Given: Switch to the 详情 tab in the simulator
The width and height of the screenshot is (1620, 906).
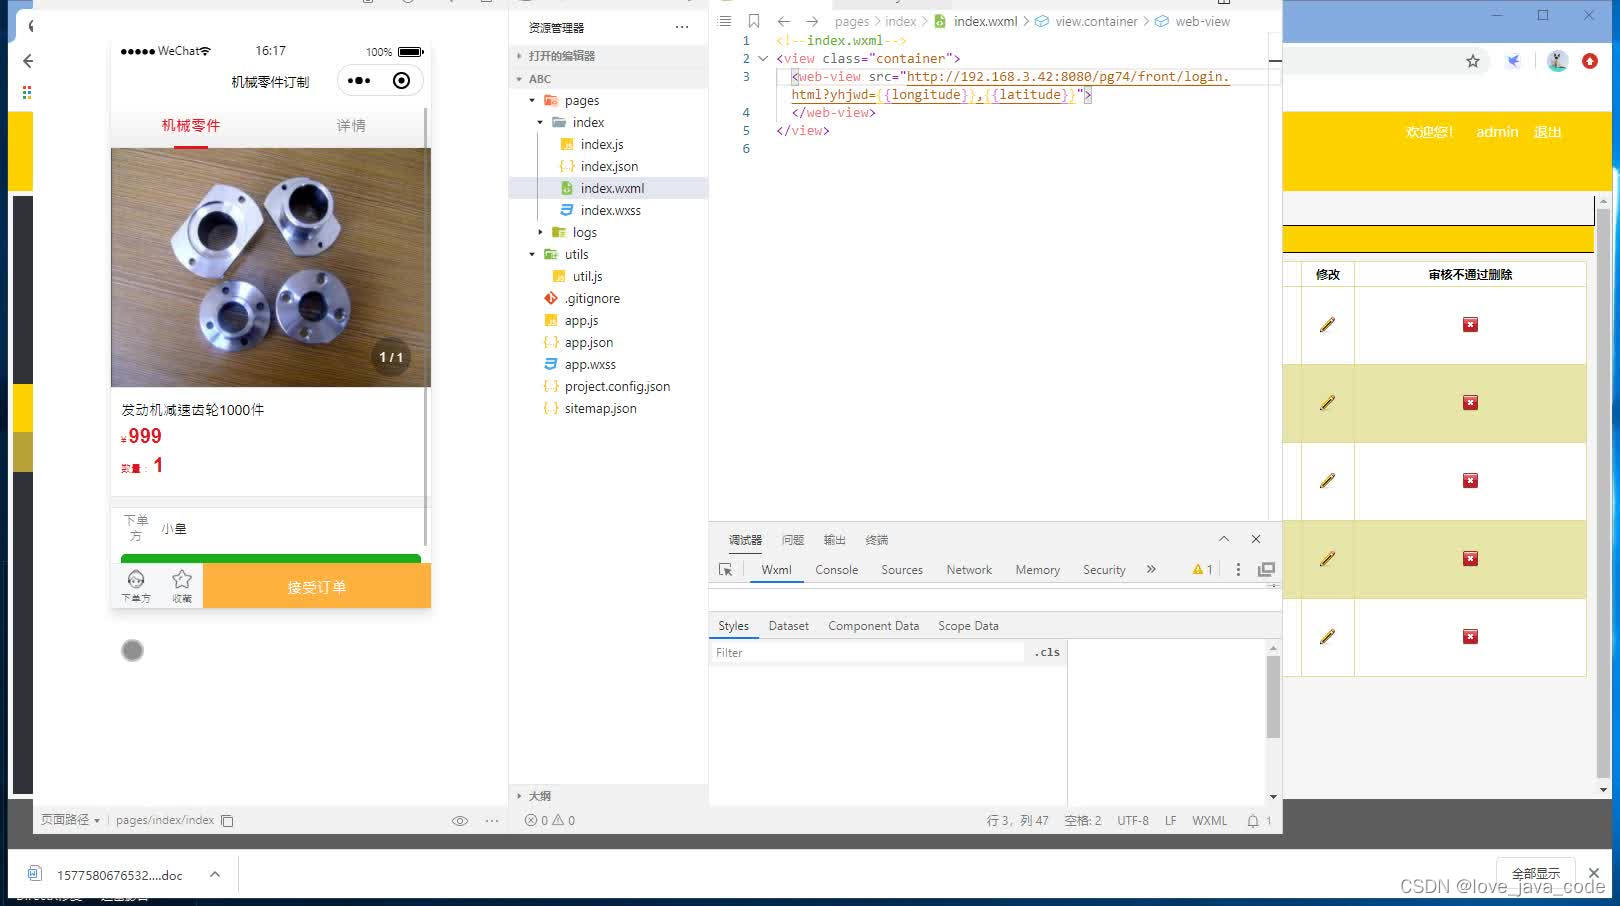Looking at the screenshot, I should [351, 125].
